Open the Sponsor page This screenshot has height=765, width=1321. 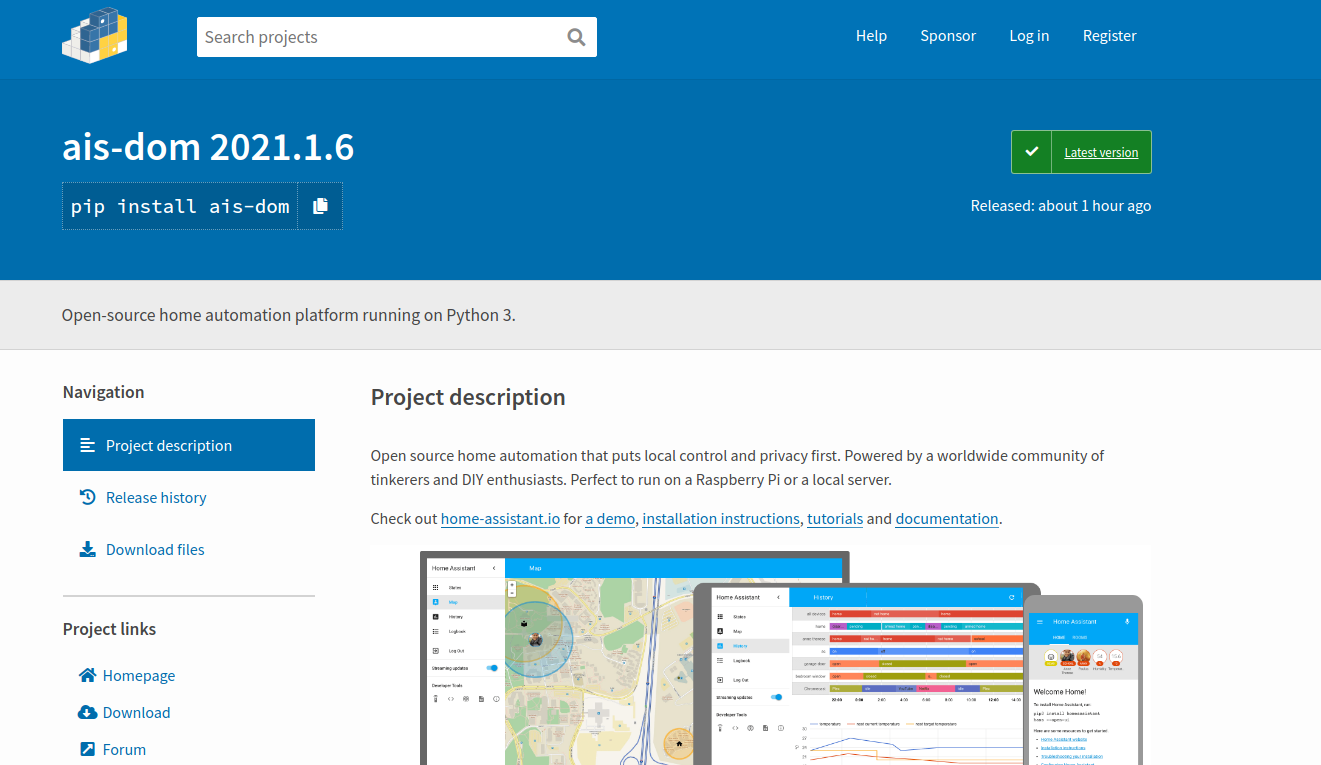[948, 36]
